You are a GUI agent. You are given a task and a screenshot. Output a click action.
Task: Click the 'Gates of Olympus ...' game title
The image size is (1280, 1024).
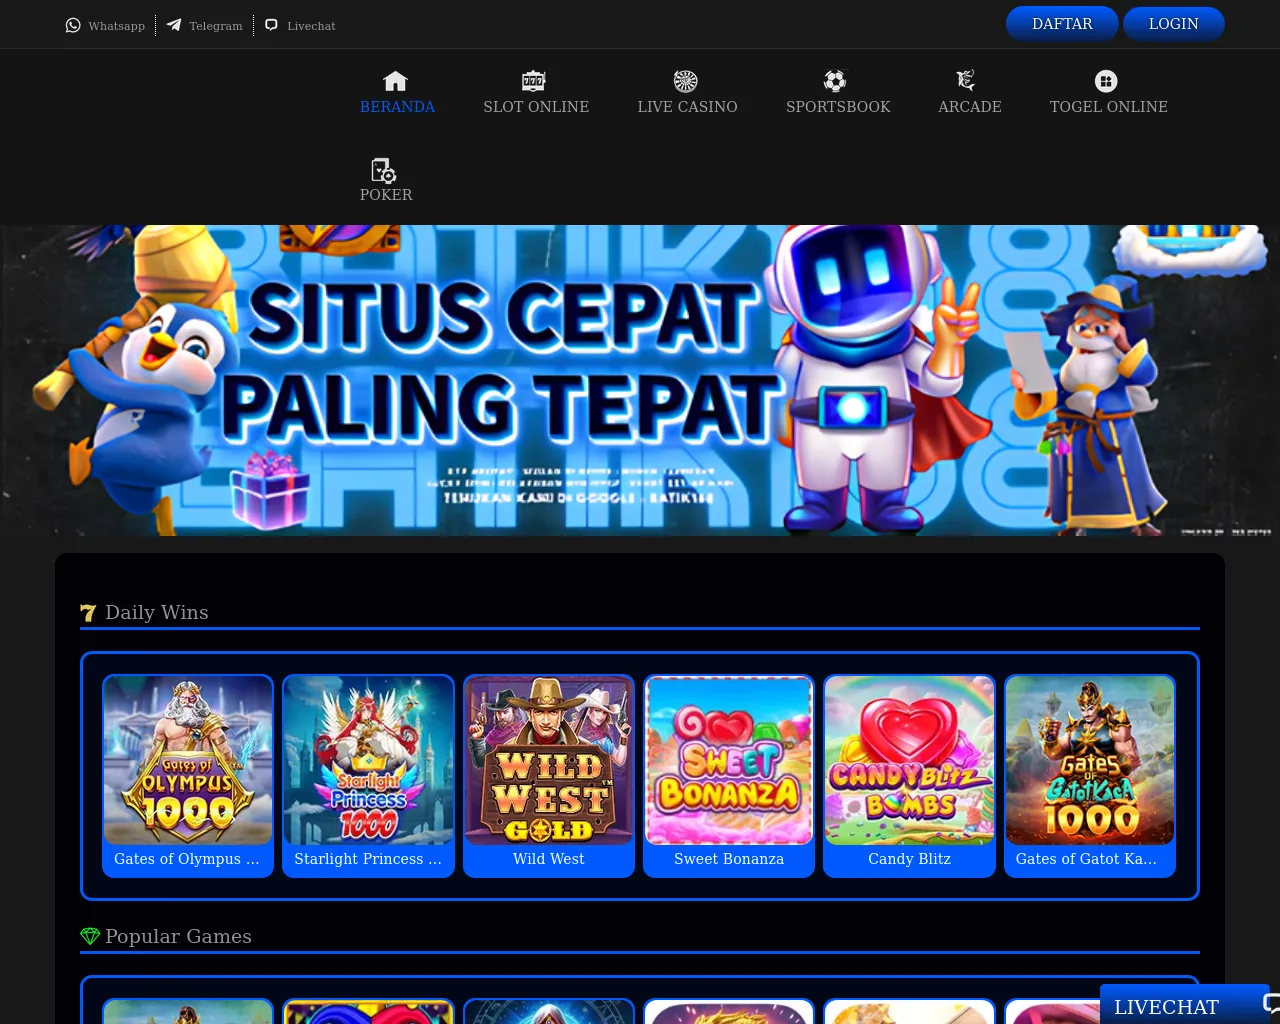pyautogui.click(x=187, y=859)
